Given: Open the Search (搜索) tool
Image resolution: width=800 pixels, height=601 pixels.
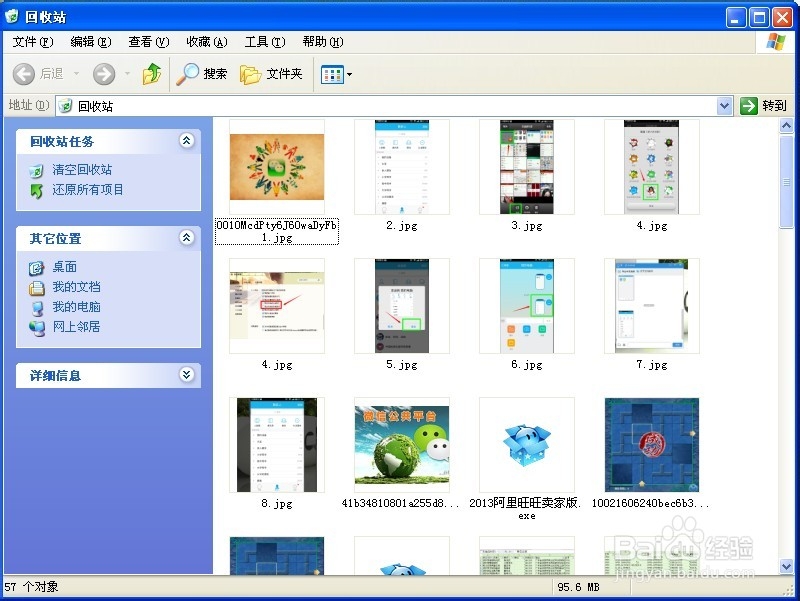Looking at the screenshot, I should point(202,74).
